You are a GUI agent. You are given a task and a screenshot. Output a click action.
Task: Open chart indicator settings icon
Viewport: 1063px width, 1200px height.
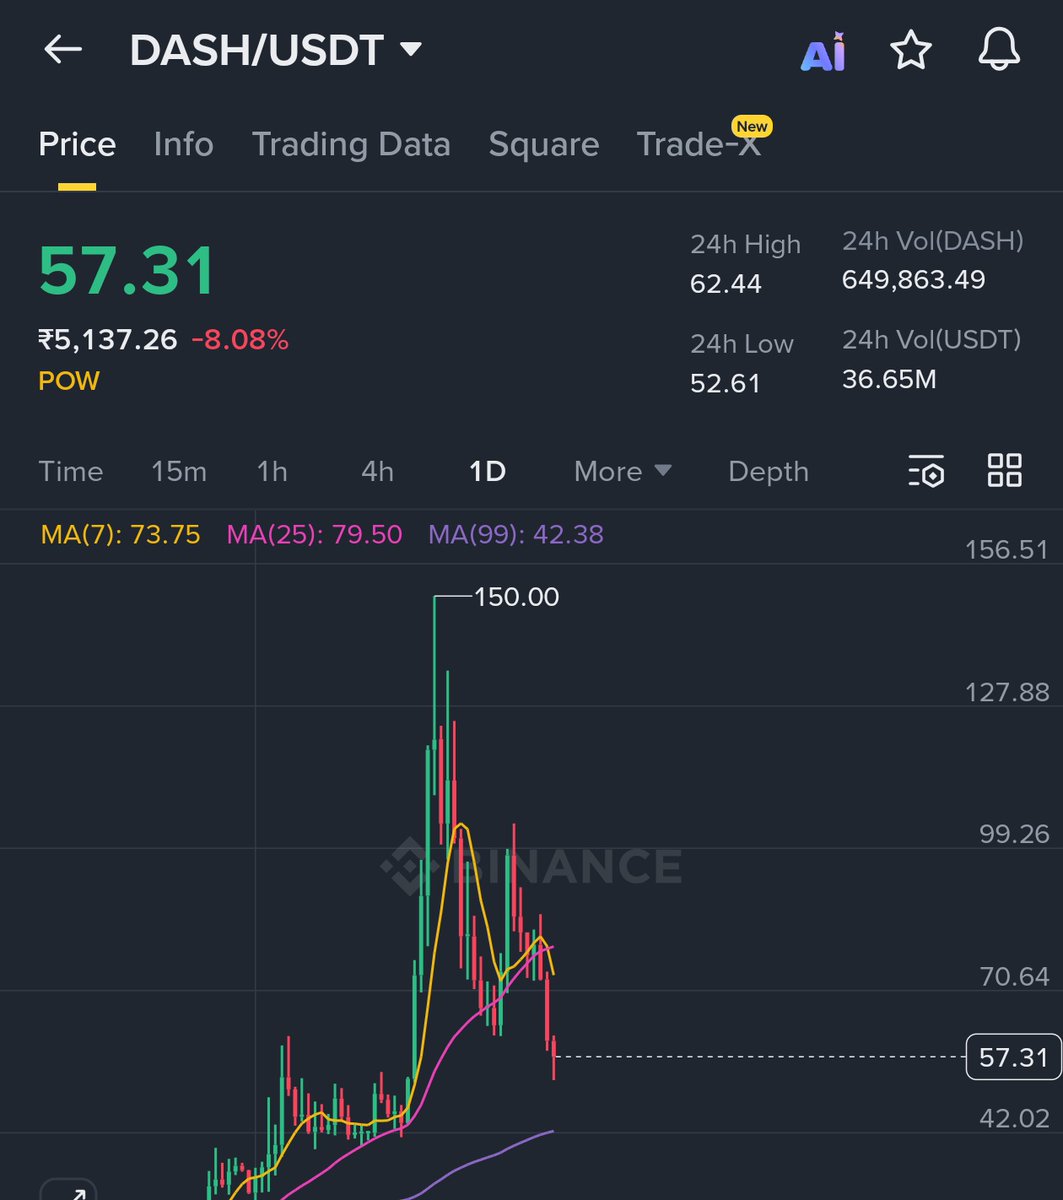tap(926, 471)
